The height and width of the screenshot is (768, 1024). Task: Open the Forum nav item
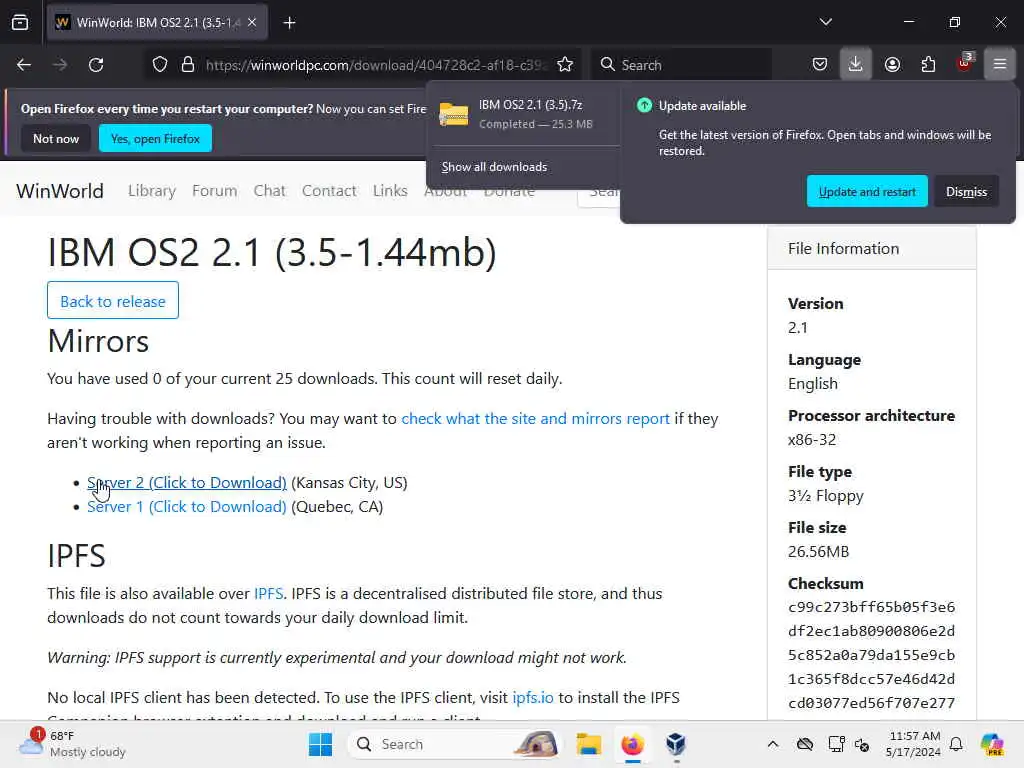tap(214, 191)
